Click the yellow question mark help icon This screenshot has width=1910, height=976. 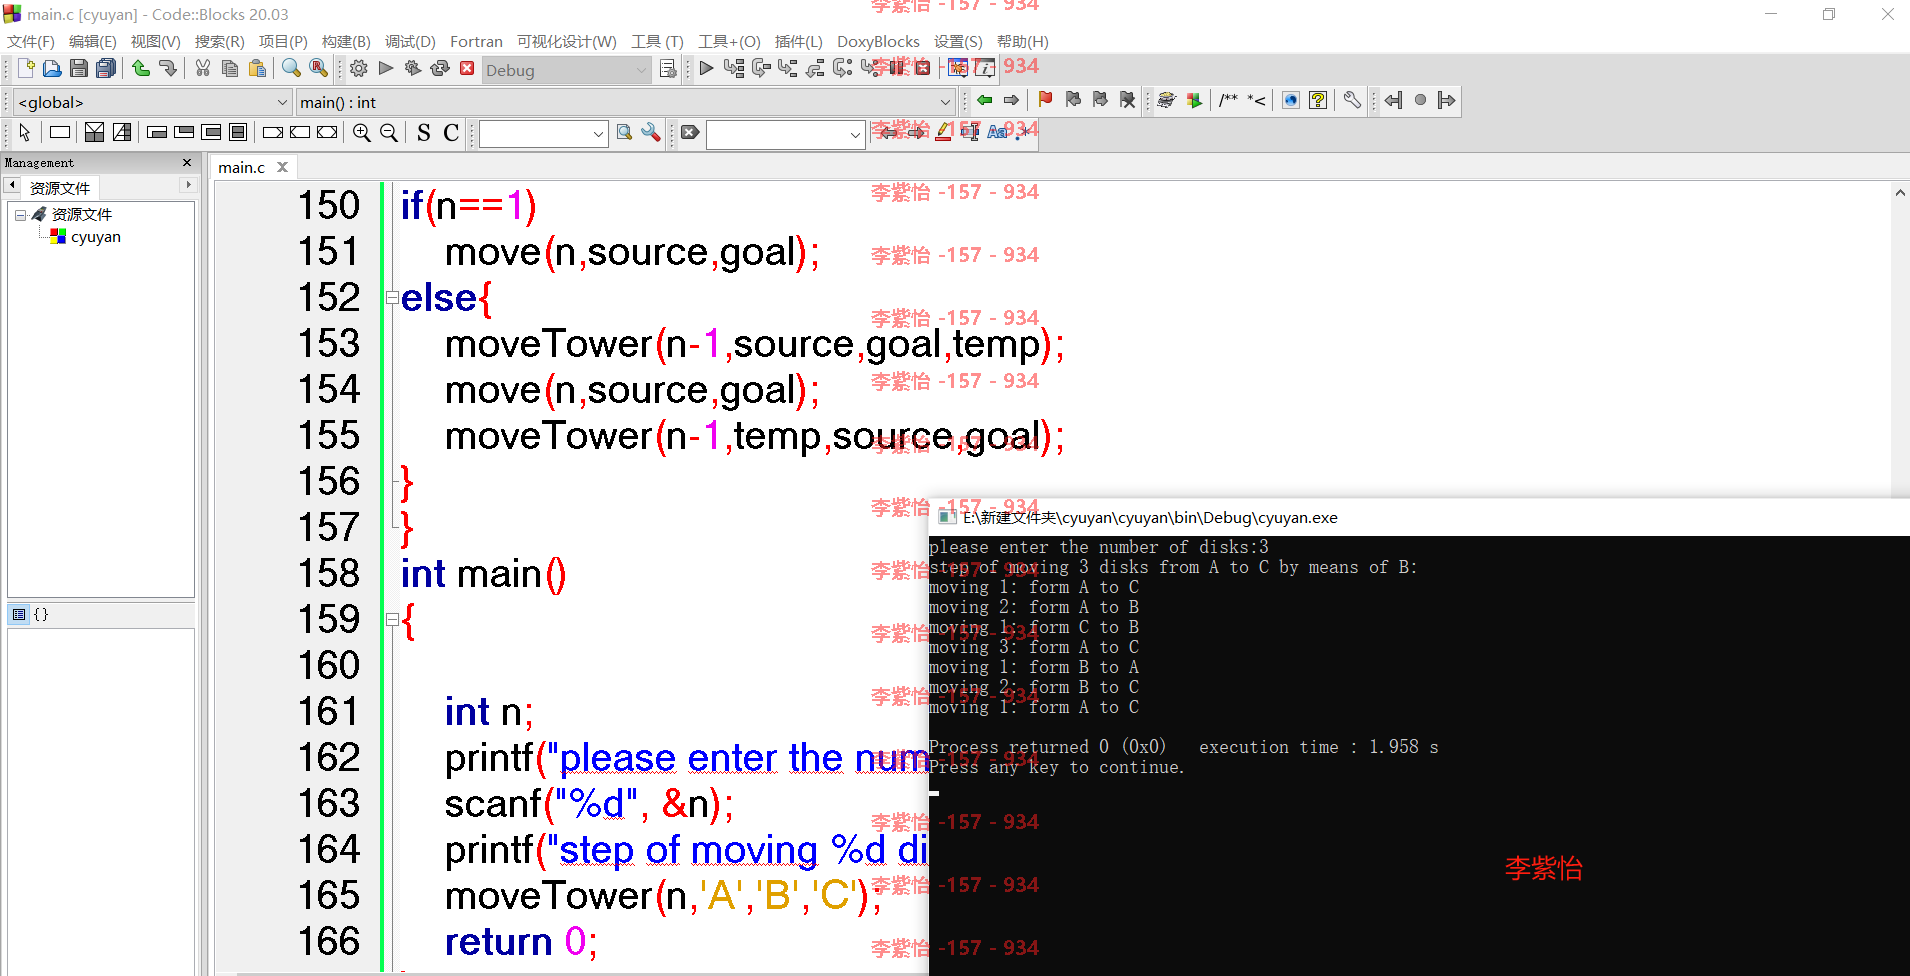(1318, 100)
